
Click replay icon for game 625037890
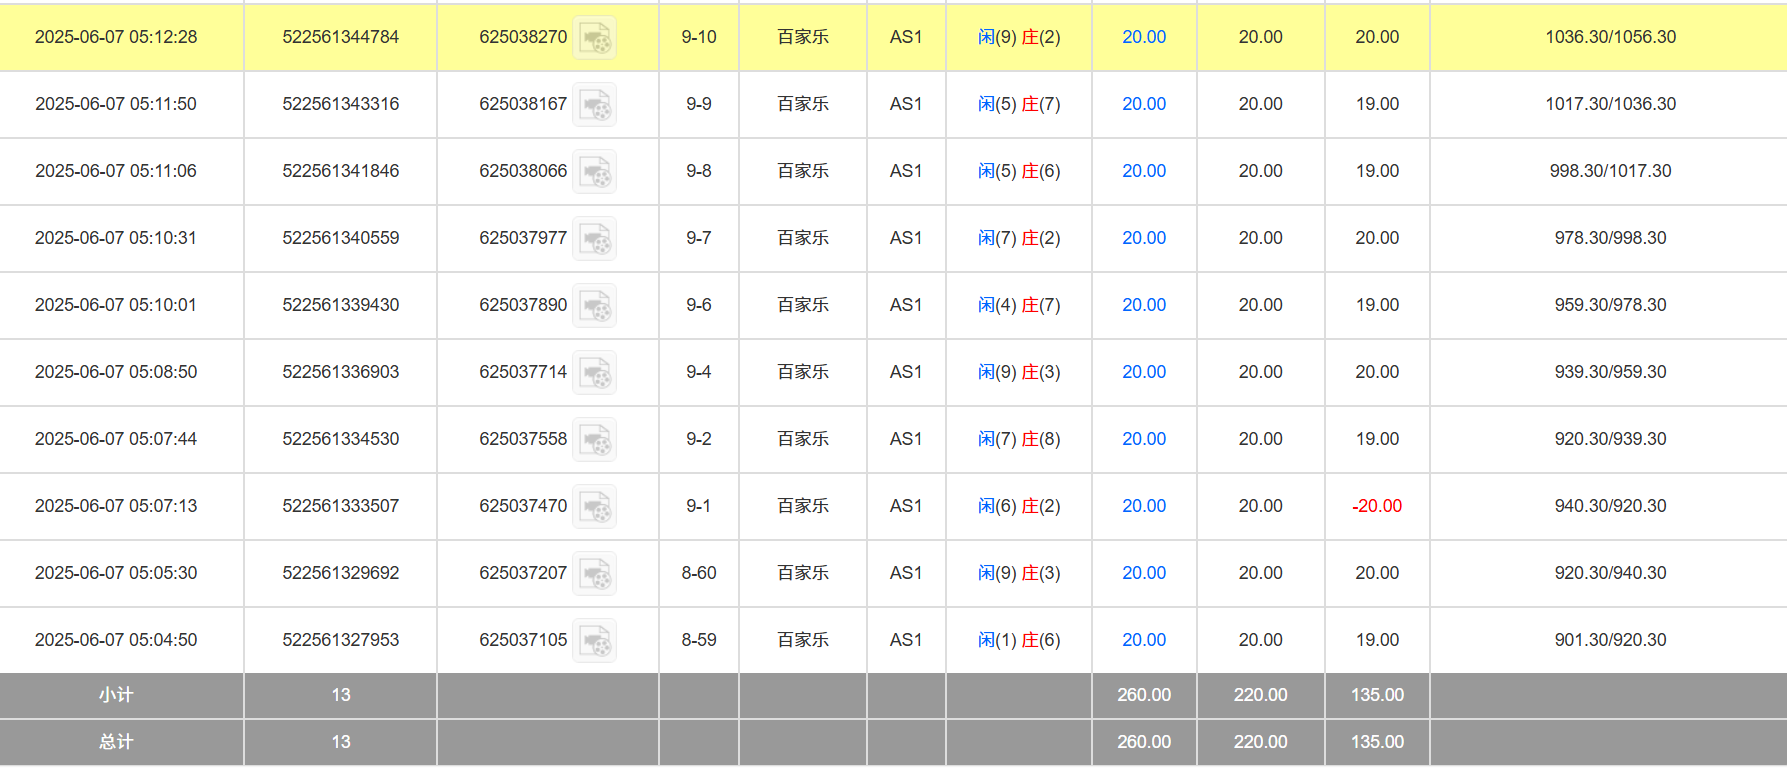[594, 306]
